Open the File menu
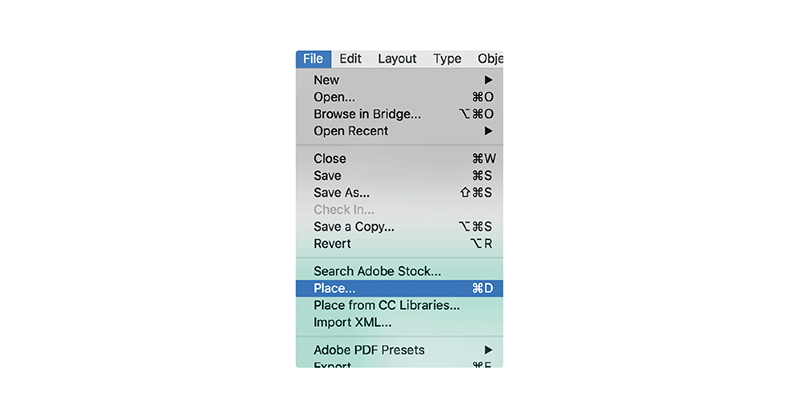800x418 pixels. click(x=313, y=59)
